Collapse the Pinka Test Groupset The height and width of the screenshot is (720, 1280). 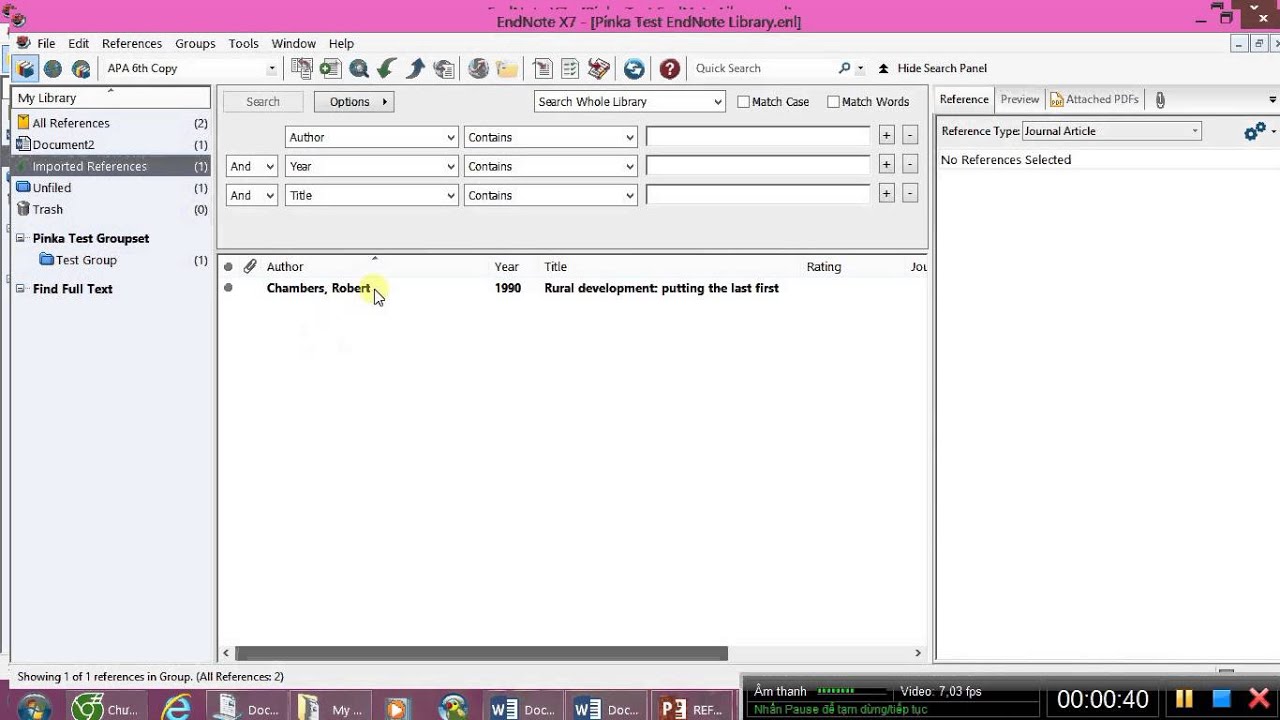click(21, 238)
